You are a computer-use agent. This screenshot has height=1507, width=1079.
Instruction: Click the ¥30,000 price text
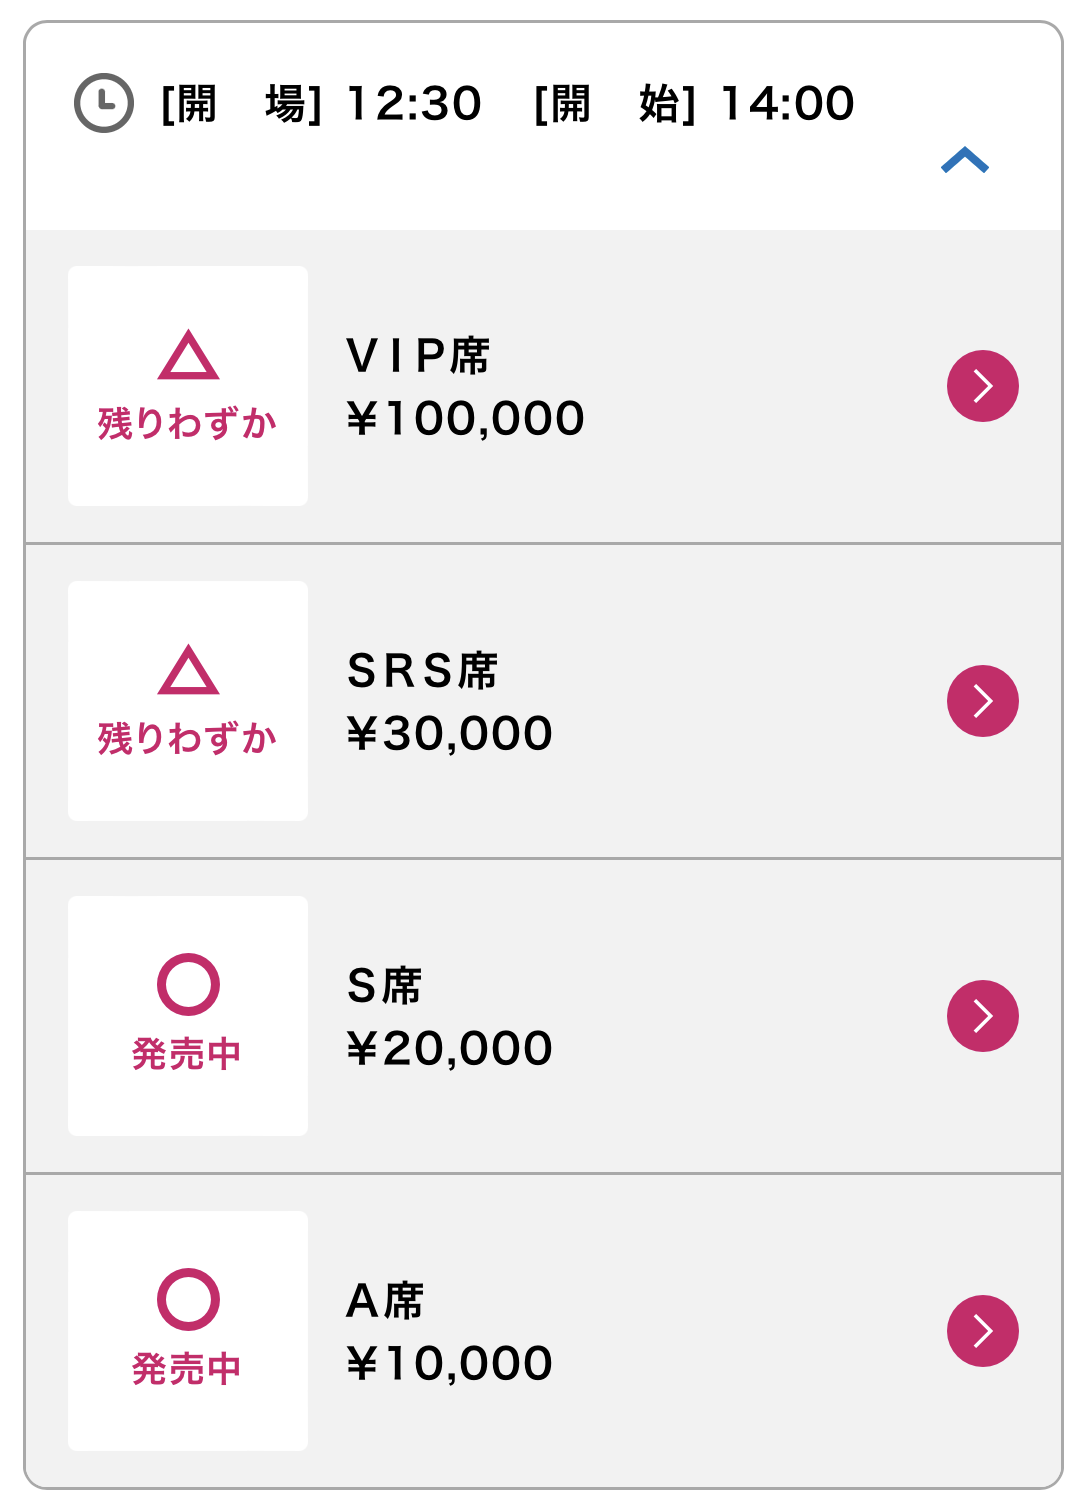coord(449,734)
